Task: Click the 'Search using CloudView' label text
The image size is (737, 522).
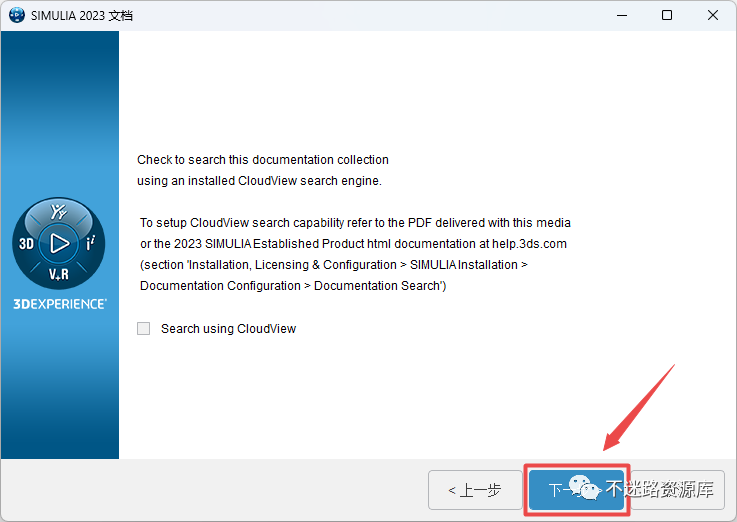Action: (228, 328)
